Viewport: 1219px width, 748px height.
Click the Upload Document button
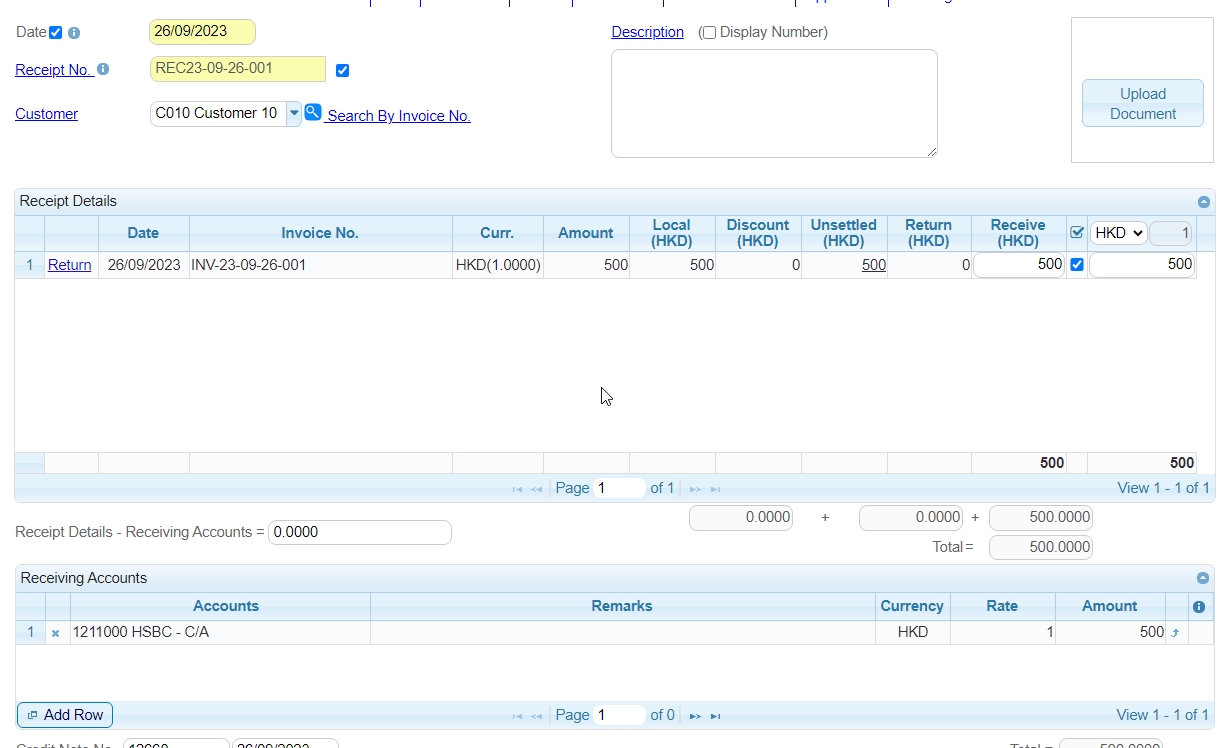tap(1142, 104)
